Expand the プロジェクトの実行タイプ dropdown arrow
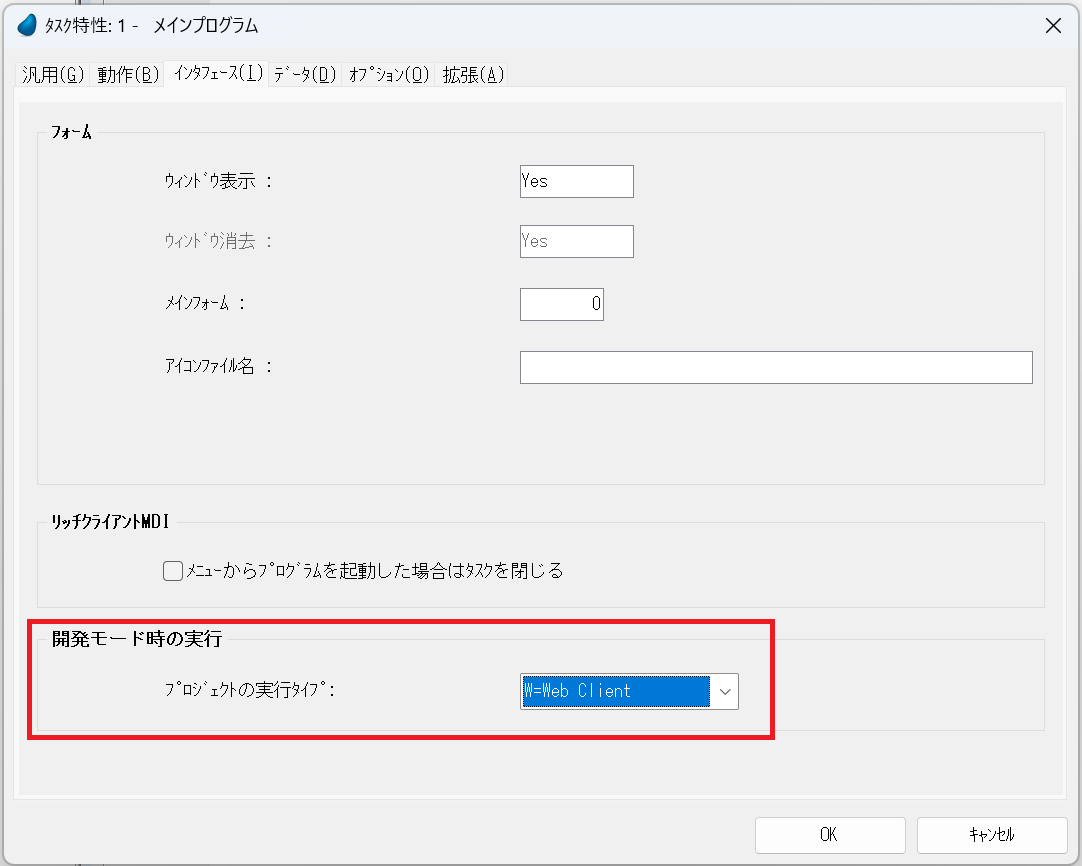Image resolution: width=1082 pixels, height=866 pixels. [725, 691]
